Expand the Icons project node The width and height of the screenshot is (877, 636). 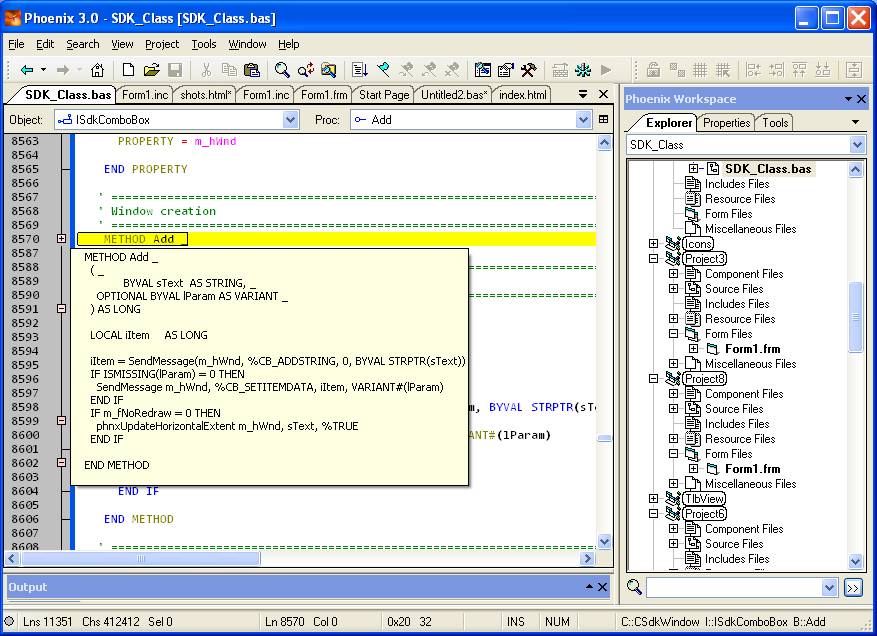point(653,243)
